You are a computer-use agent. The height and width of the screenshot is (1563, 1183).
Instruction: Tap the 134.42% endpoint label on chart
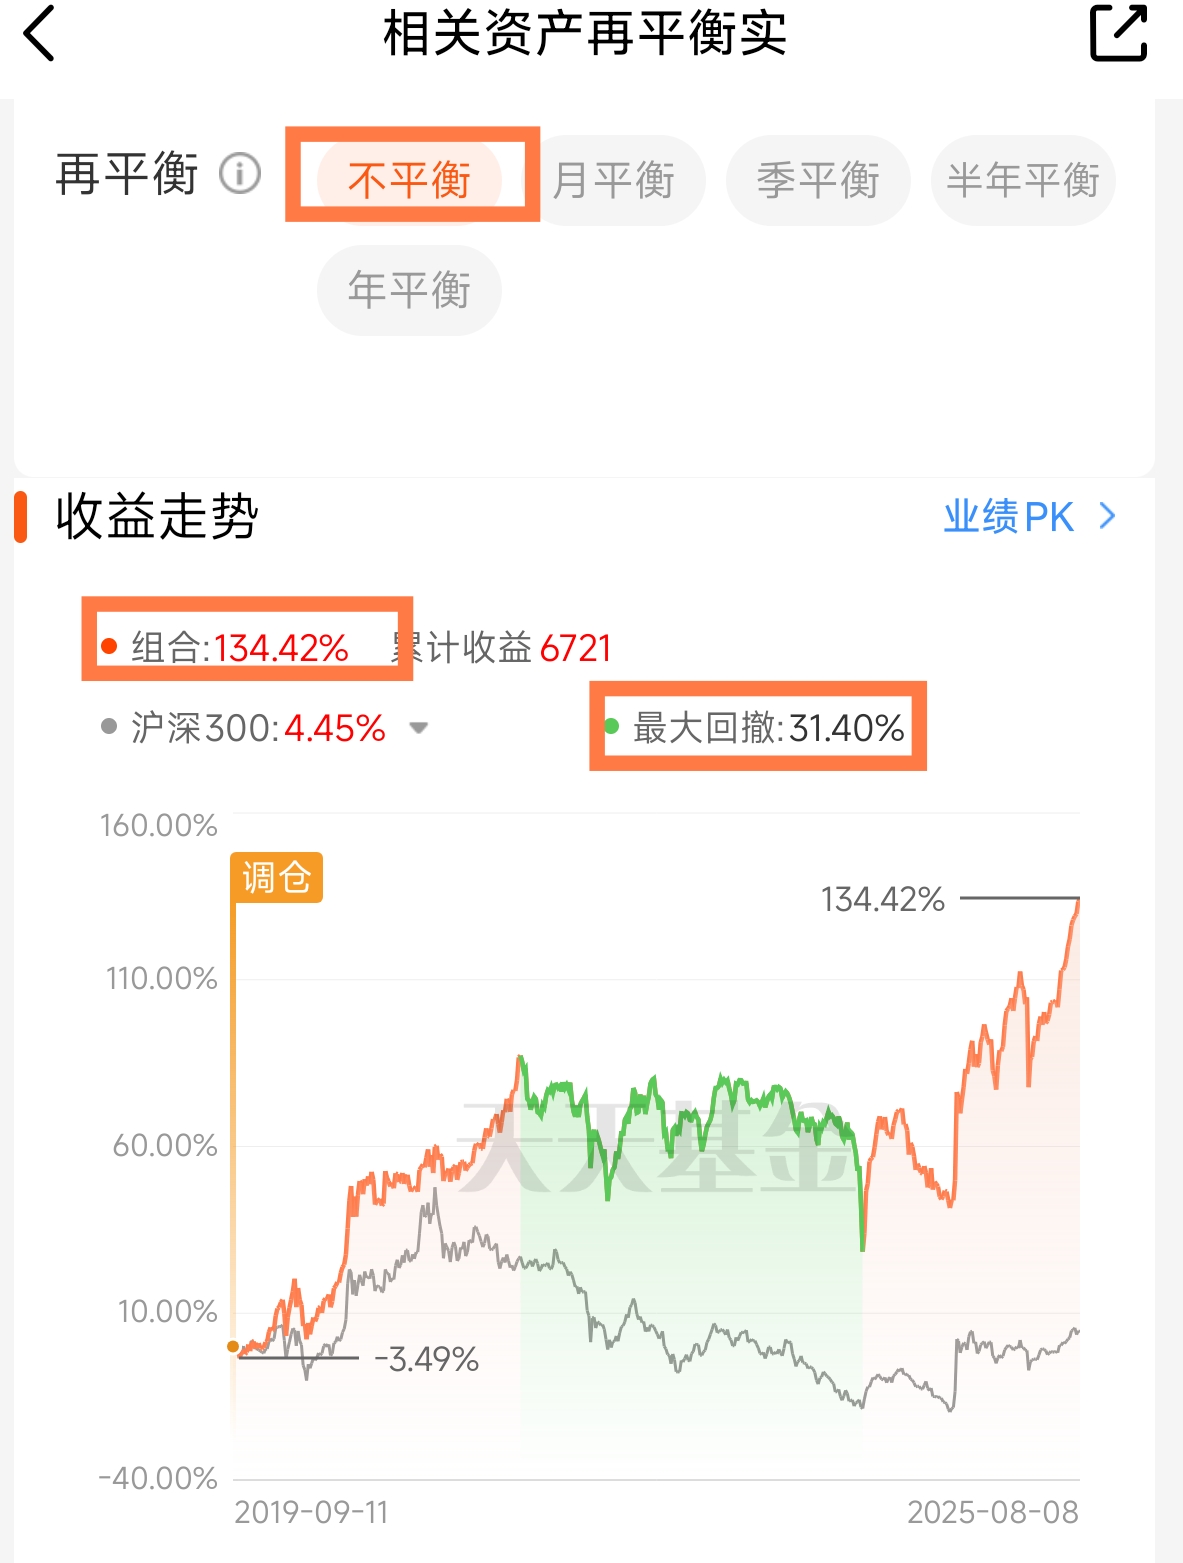pos(883,899)
